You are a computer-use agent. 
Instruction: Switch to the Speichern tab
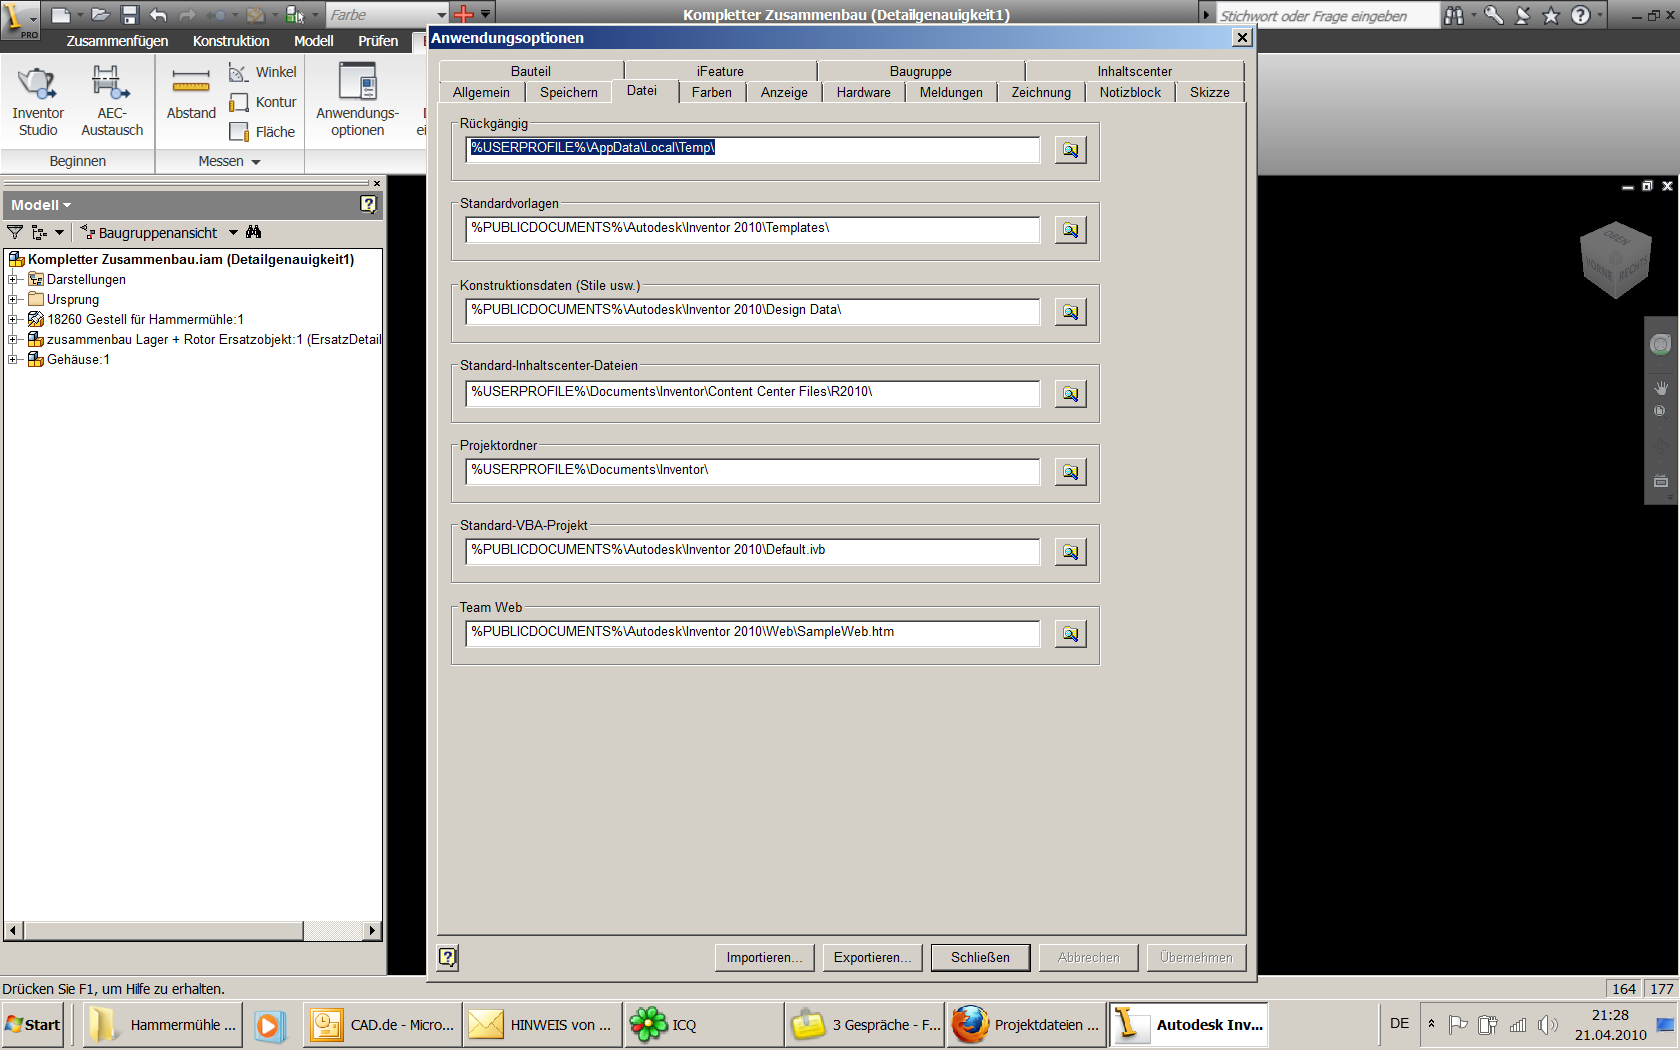569,92
